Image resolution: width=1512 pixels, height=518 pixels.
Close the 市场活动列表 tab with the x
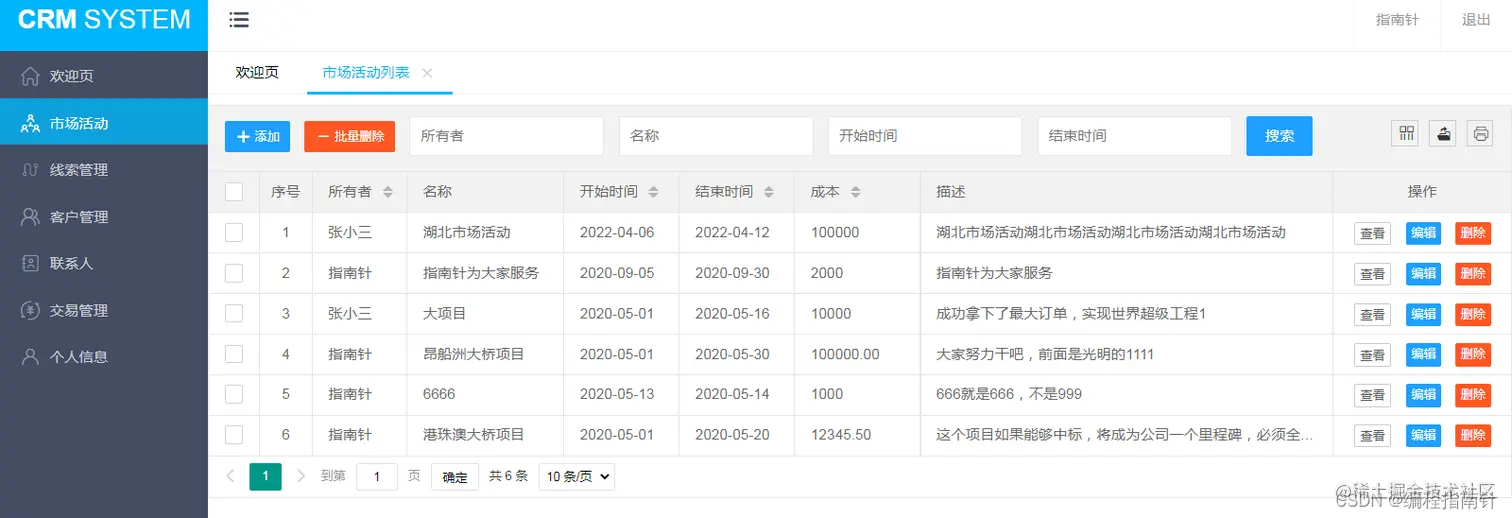pos(427,73)
